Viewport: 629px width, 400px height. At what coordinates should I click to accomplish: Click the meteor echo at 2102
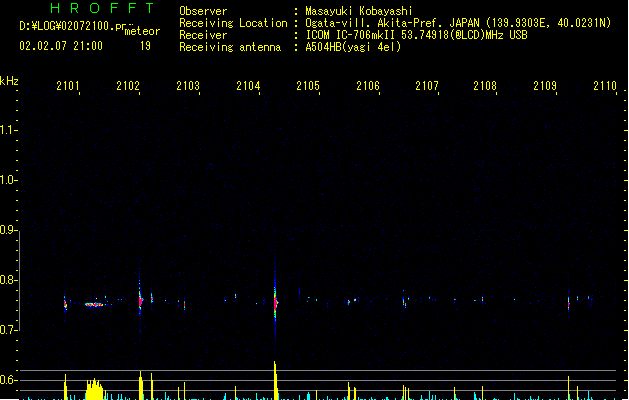pos(140,301)
